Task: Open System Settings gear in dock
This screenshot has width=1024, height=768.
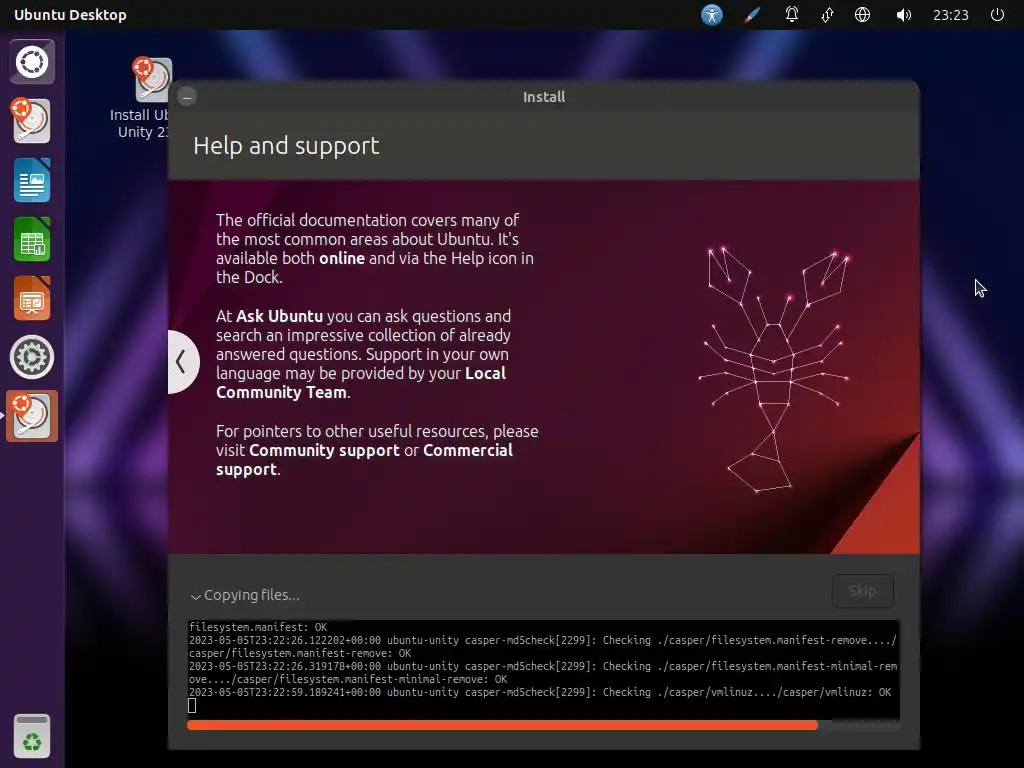Action: 32,357
